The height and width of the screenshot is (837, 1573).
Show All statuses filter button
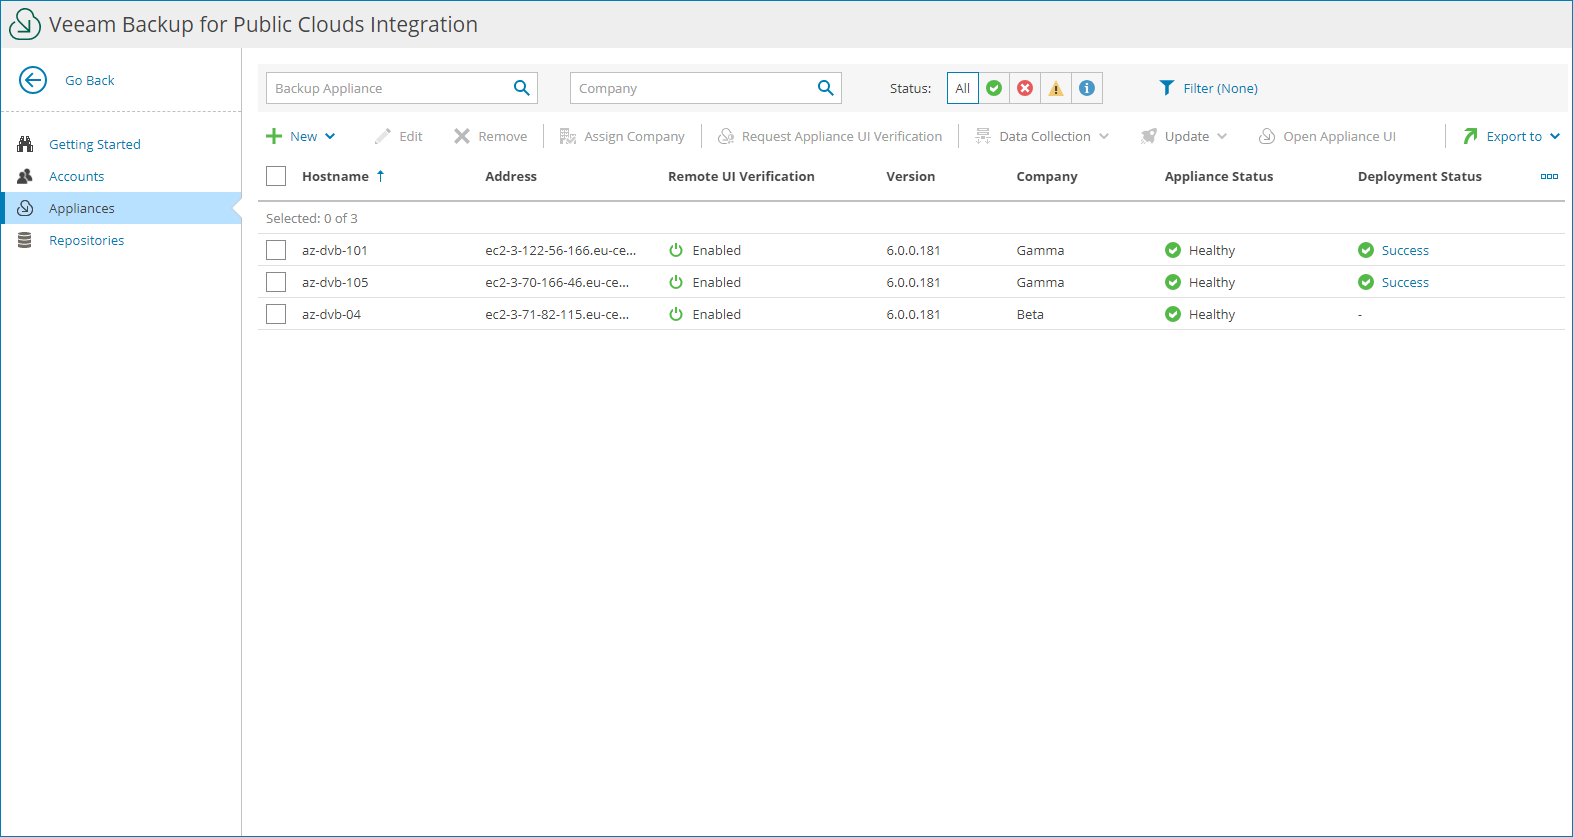(x=962, y=88)
